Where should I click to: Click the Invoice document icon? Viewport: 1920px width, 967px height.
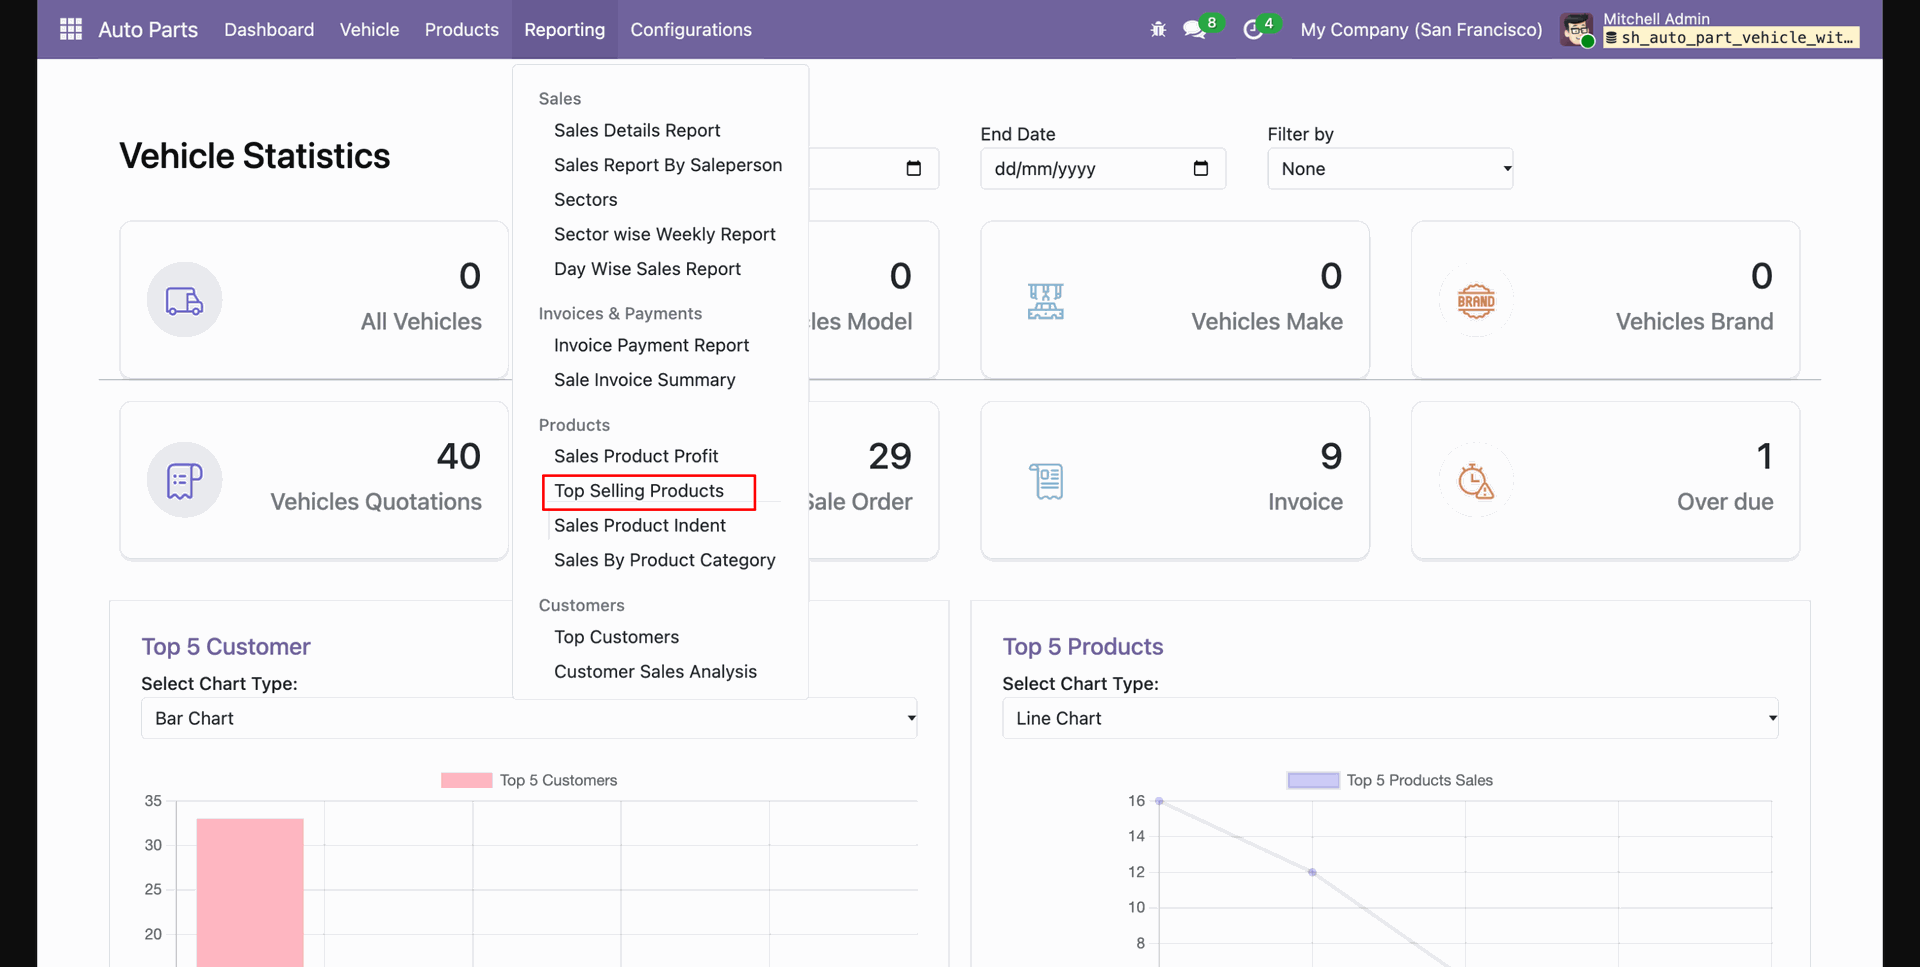[1046, 481]
